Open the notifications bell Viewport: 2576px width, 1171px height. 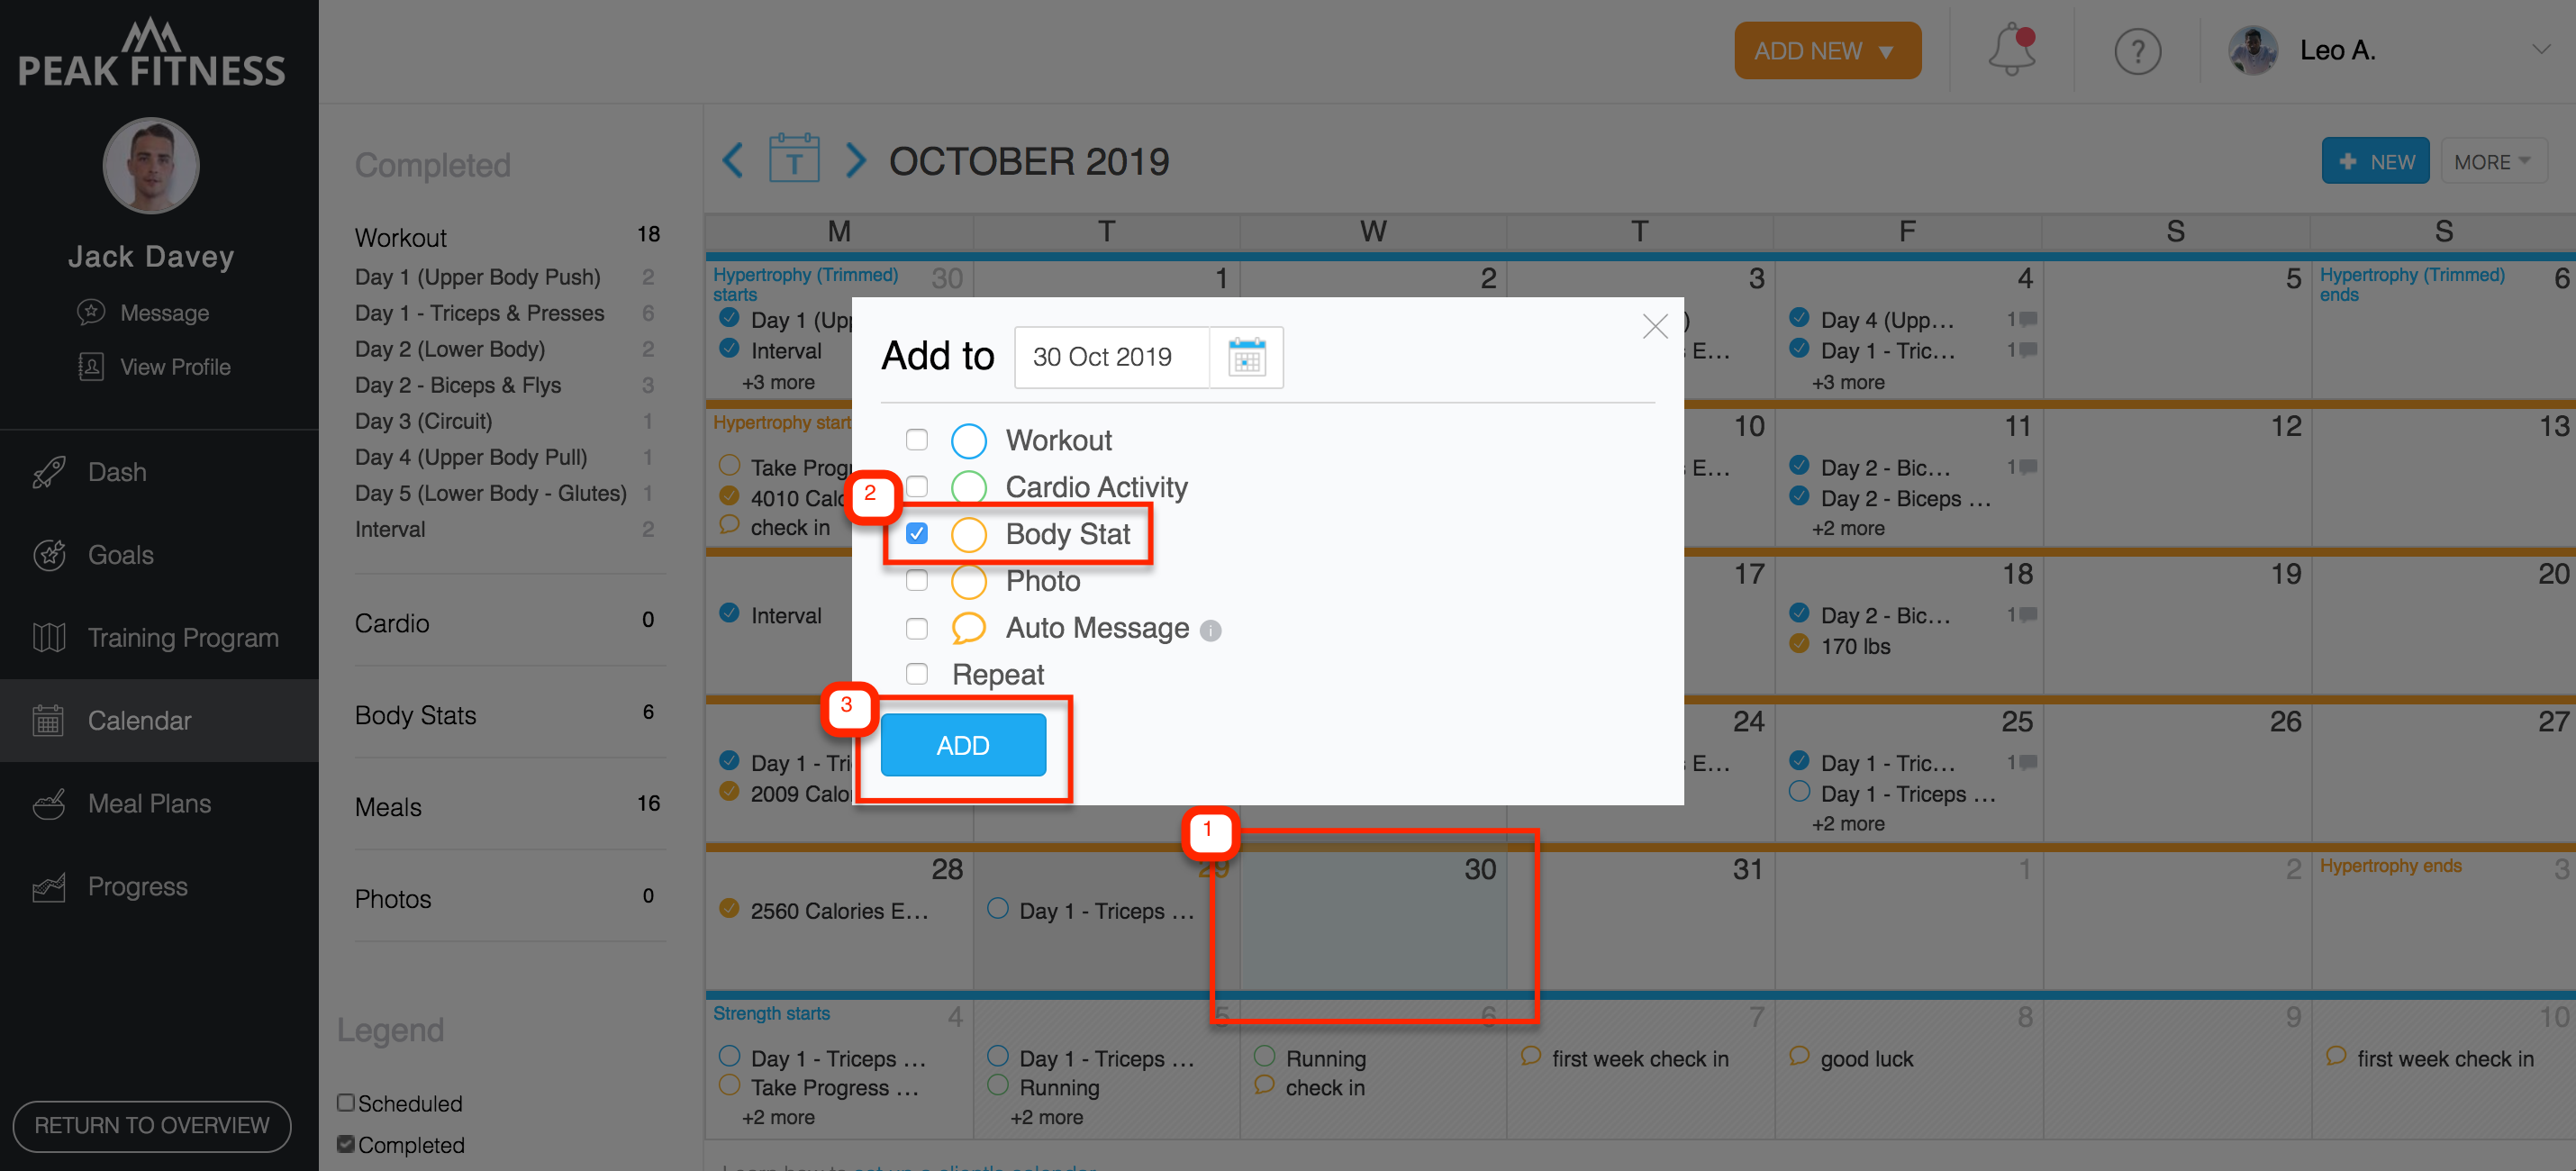[x=2011, y=50]
